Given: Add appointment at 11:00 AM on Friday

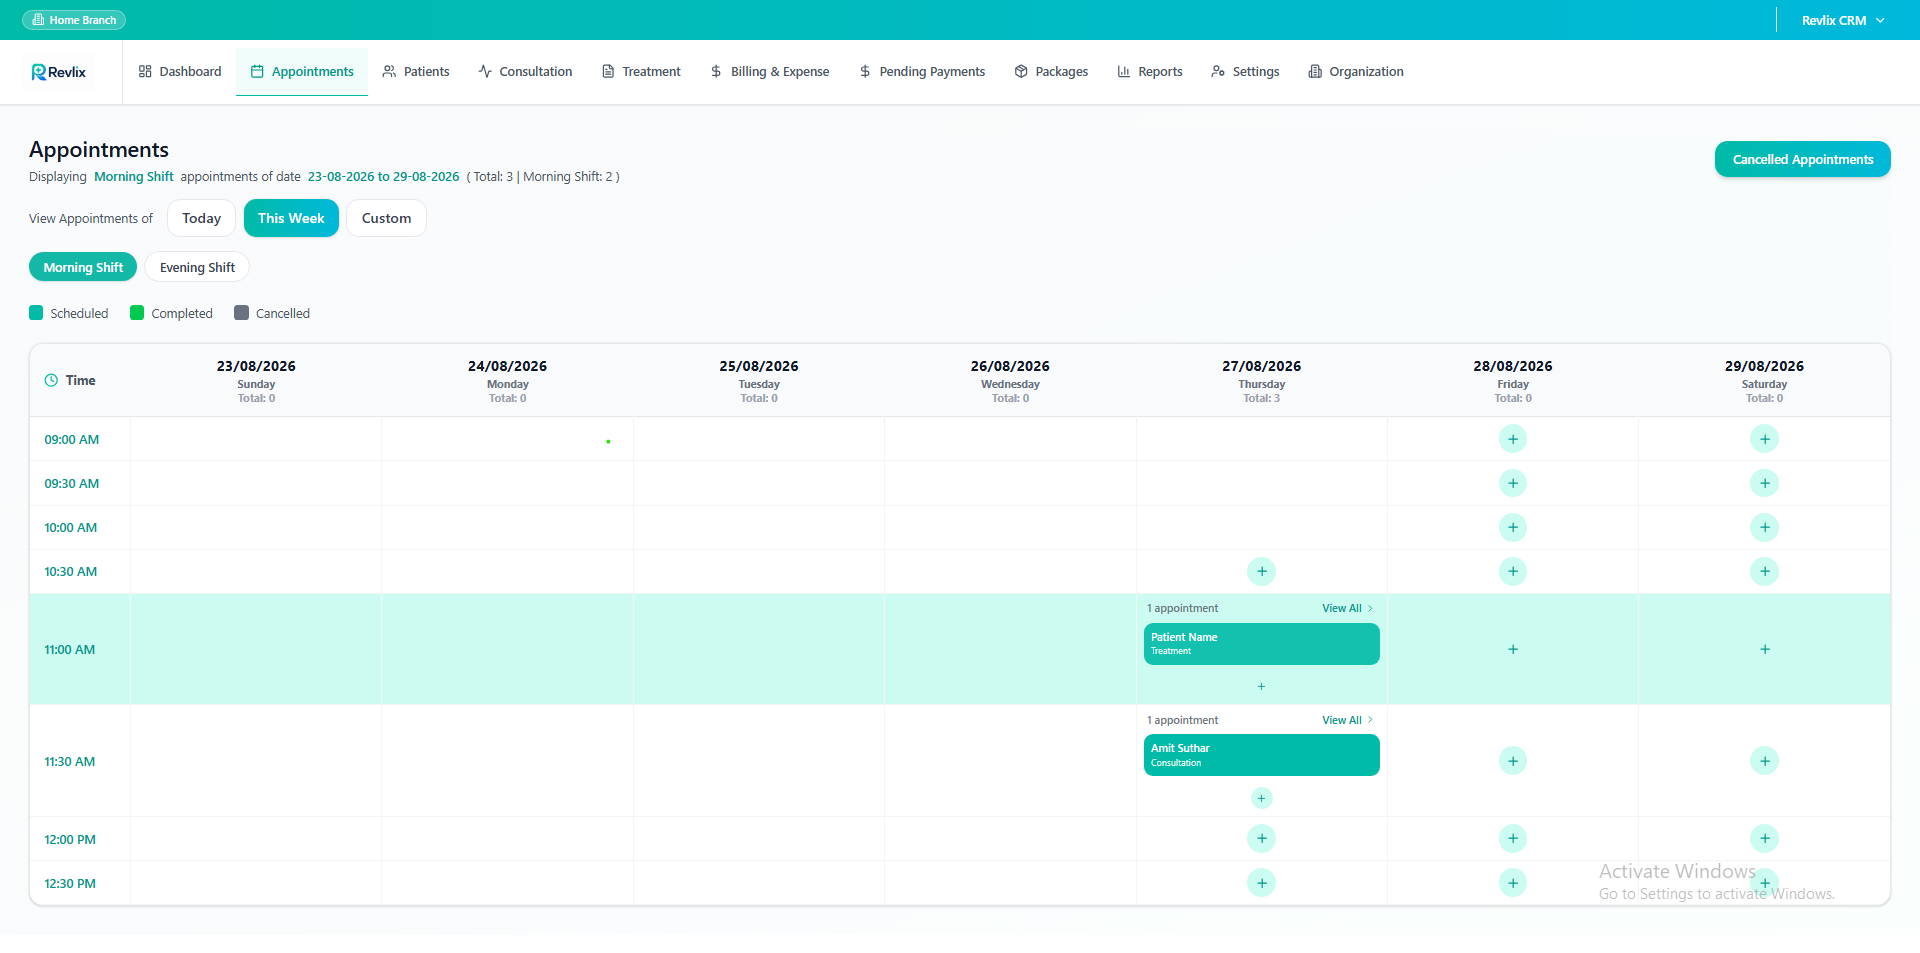Looking at the screenshot, I should (x=1513, y=649).
